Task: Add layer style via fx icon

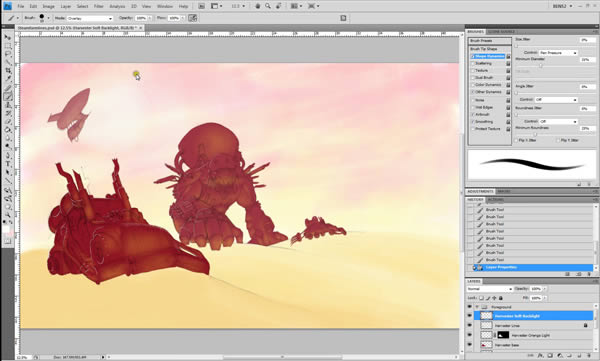Action: coord(540,356)
